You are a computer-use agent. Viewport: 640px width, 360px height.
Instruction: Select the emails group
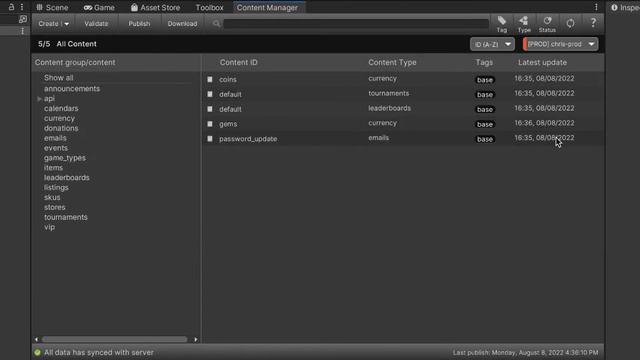[x=55, y=138]
